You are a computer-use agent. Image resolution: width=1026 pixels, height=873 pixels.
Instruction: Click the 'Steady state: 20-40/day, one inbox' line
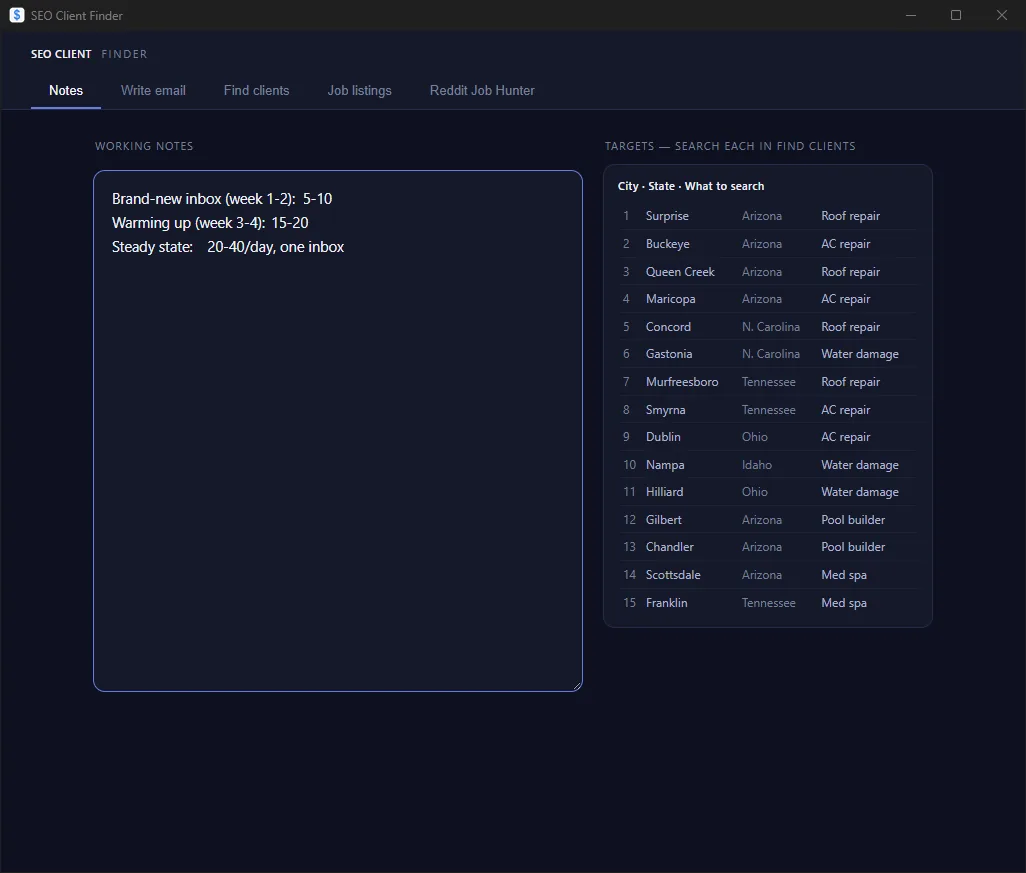pyautogui.click(x=228, y=247)
